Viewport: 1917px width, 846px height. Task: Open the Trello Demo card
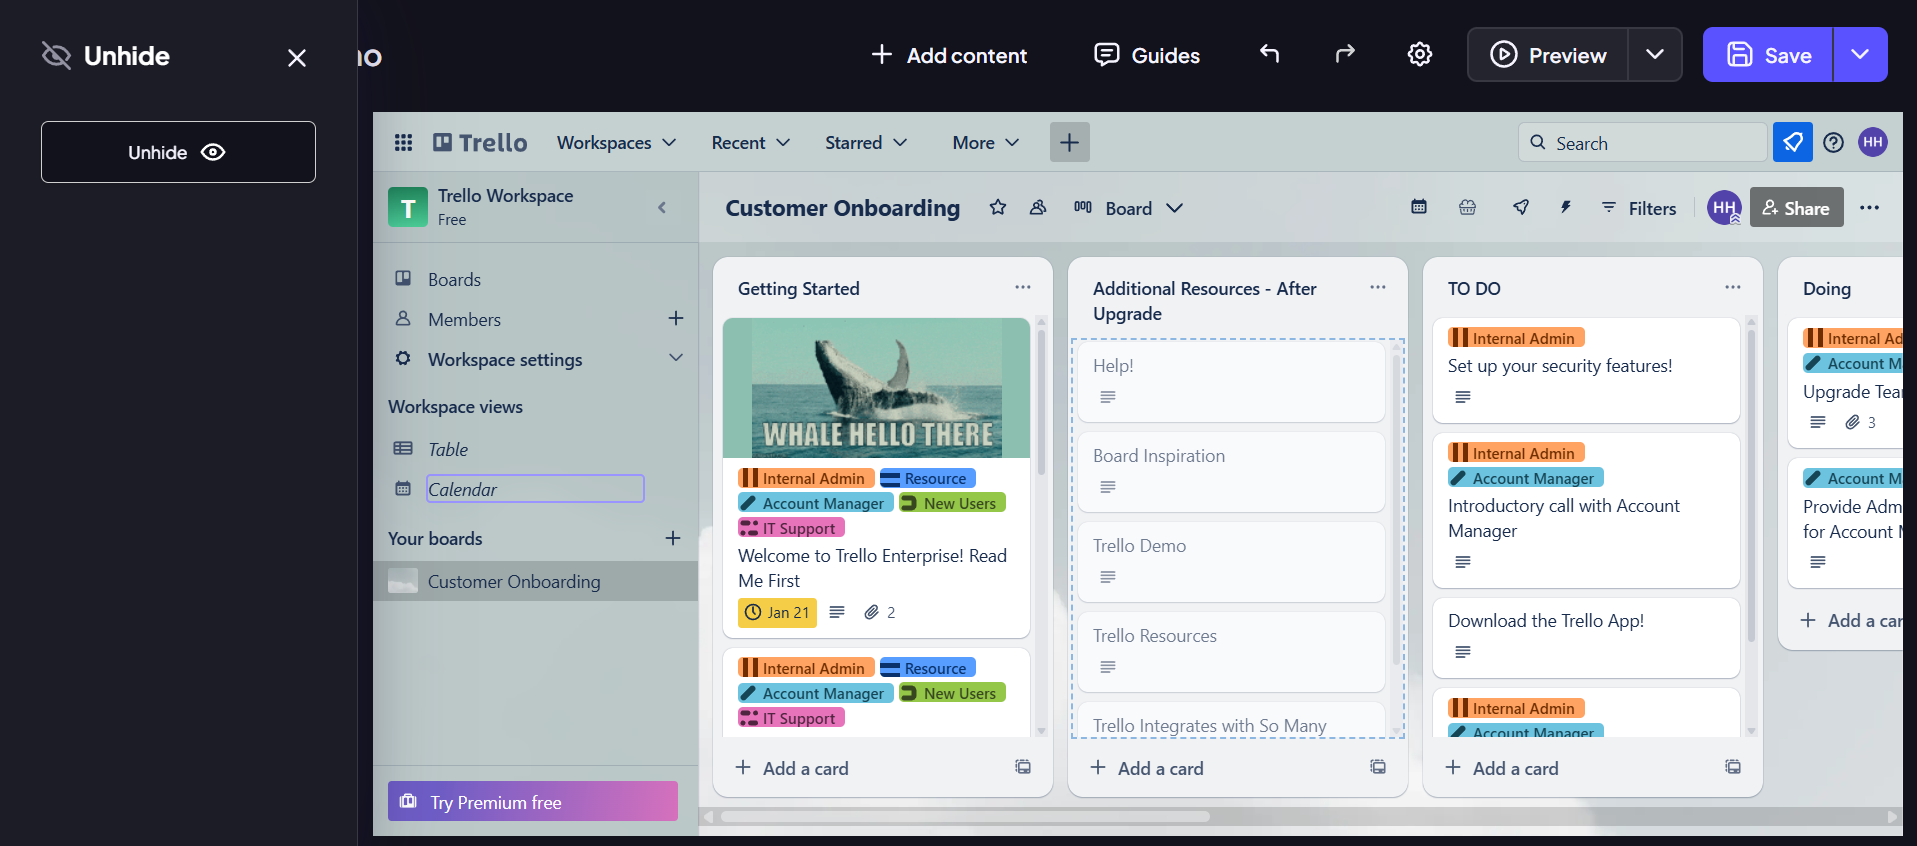tap(1231, 561)
